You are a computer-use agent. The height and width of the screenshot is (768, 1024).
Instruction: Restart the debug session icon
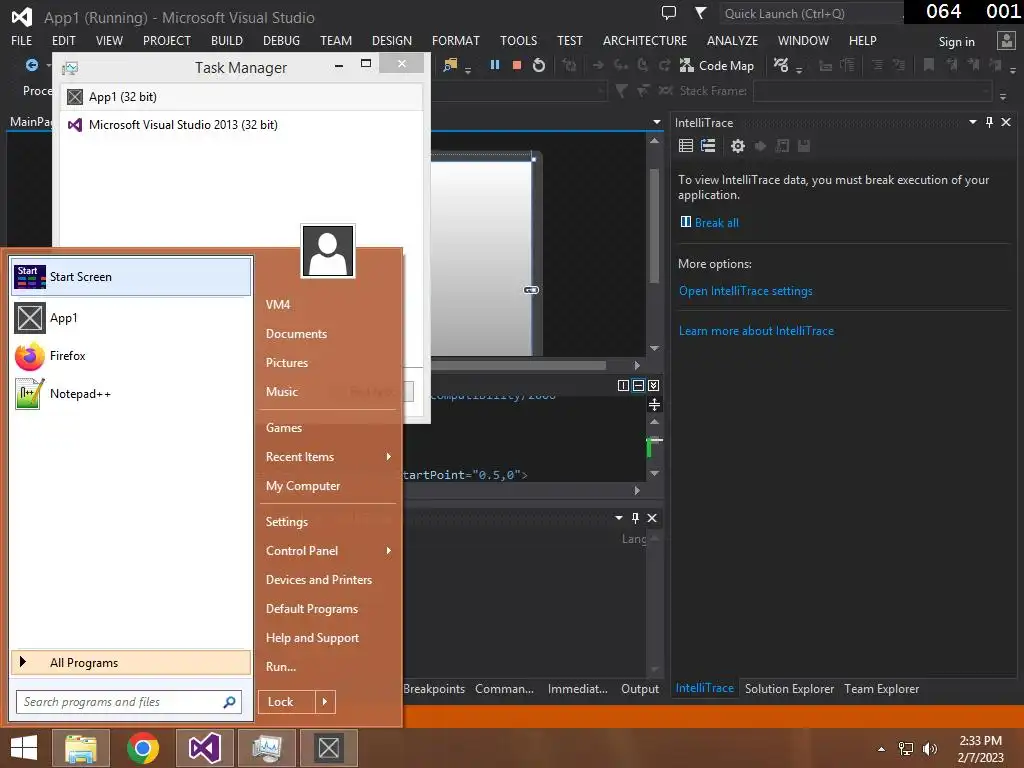coord(539,65)
